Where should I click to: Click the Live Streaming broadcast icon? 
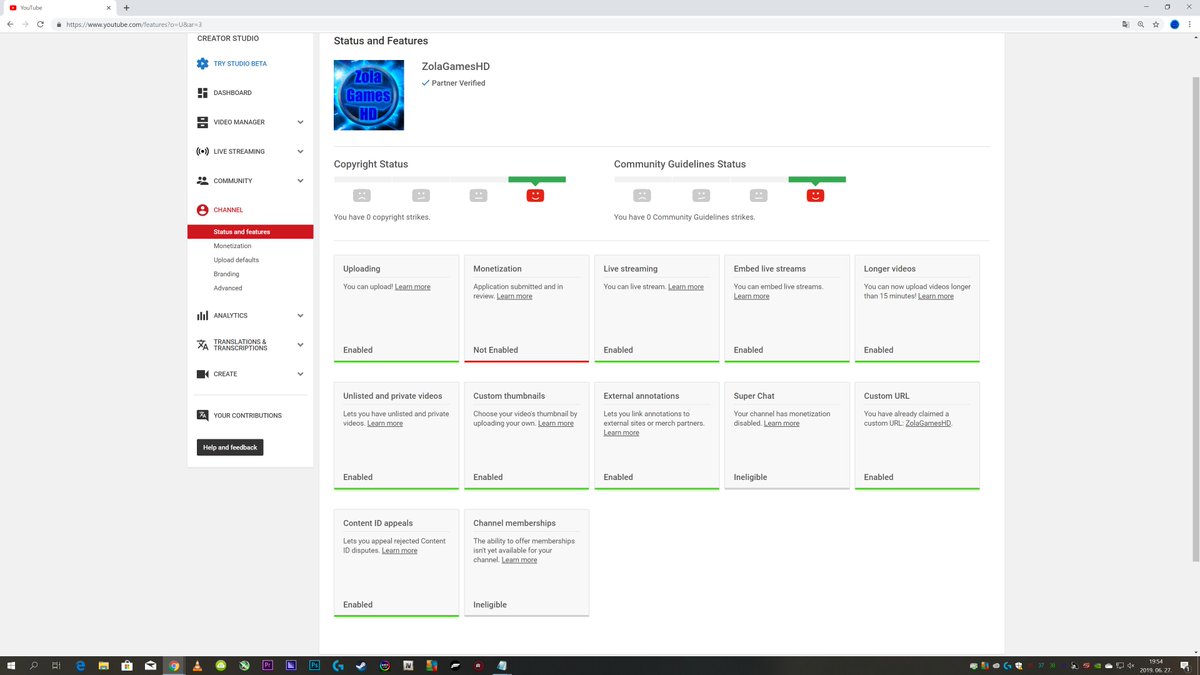[203, 152]
